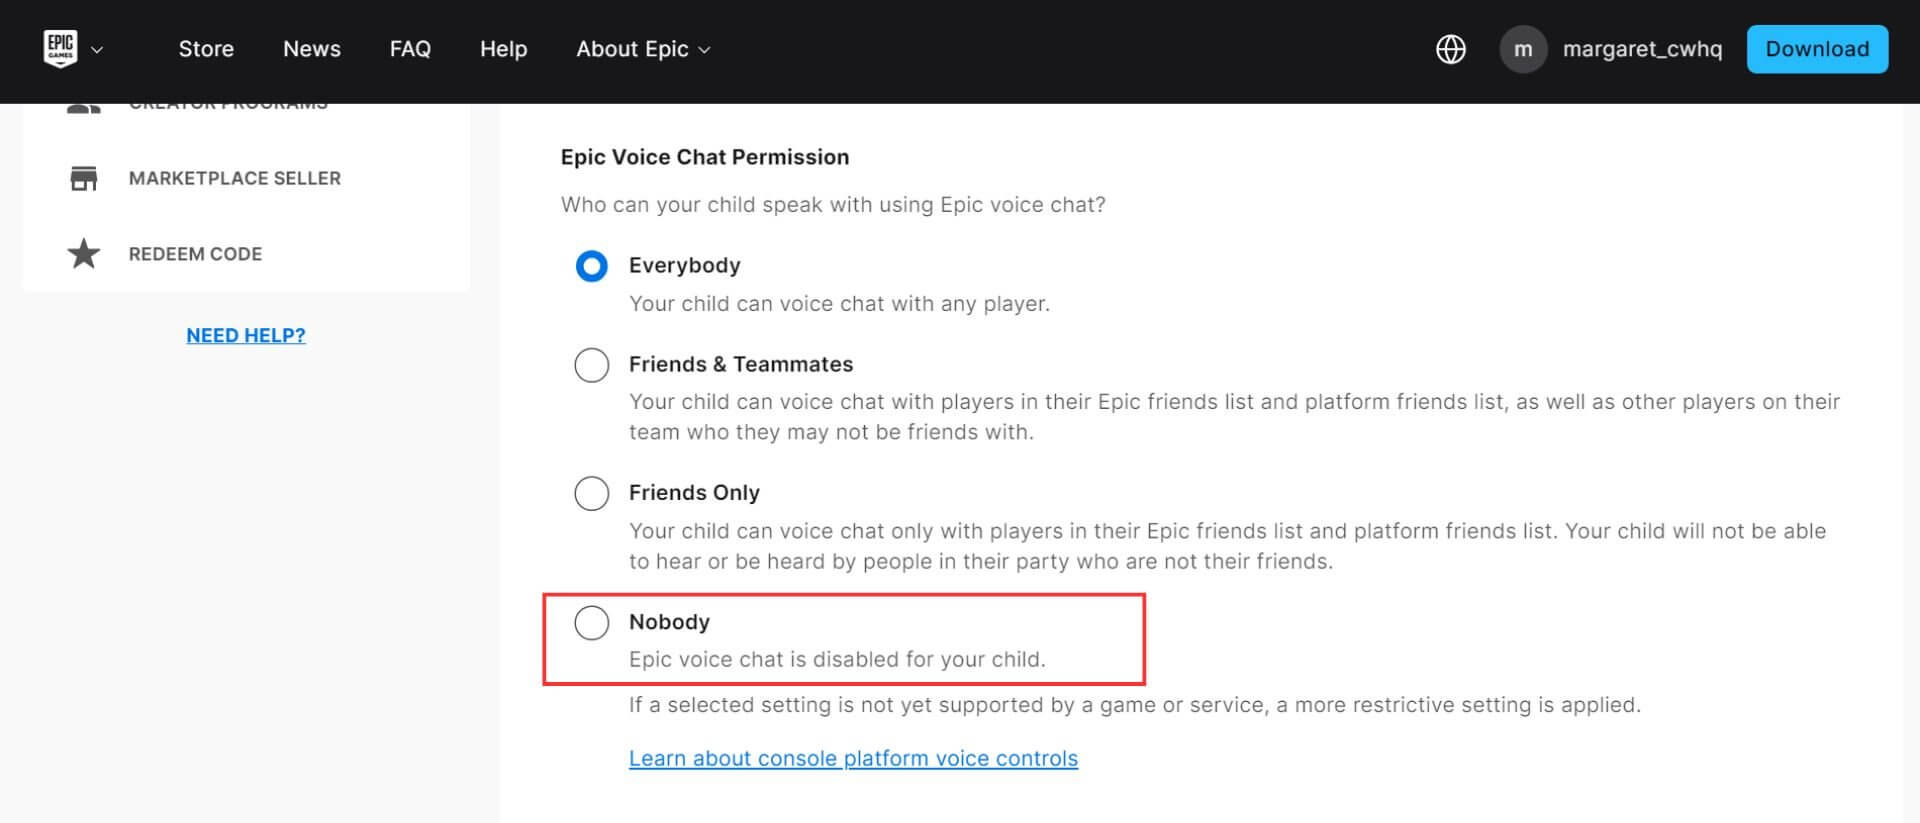The image size is (1920, 823).
Task: Click the Marketplace Seller storefront icon
Action: 84,178
